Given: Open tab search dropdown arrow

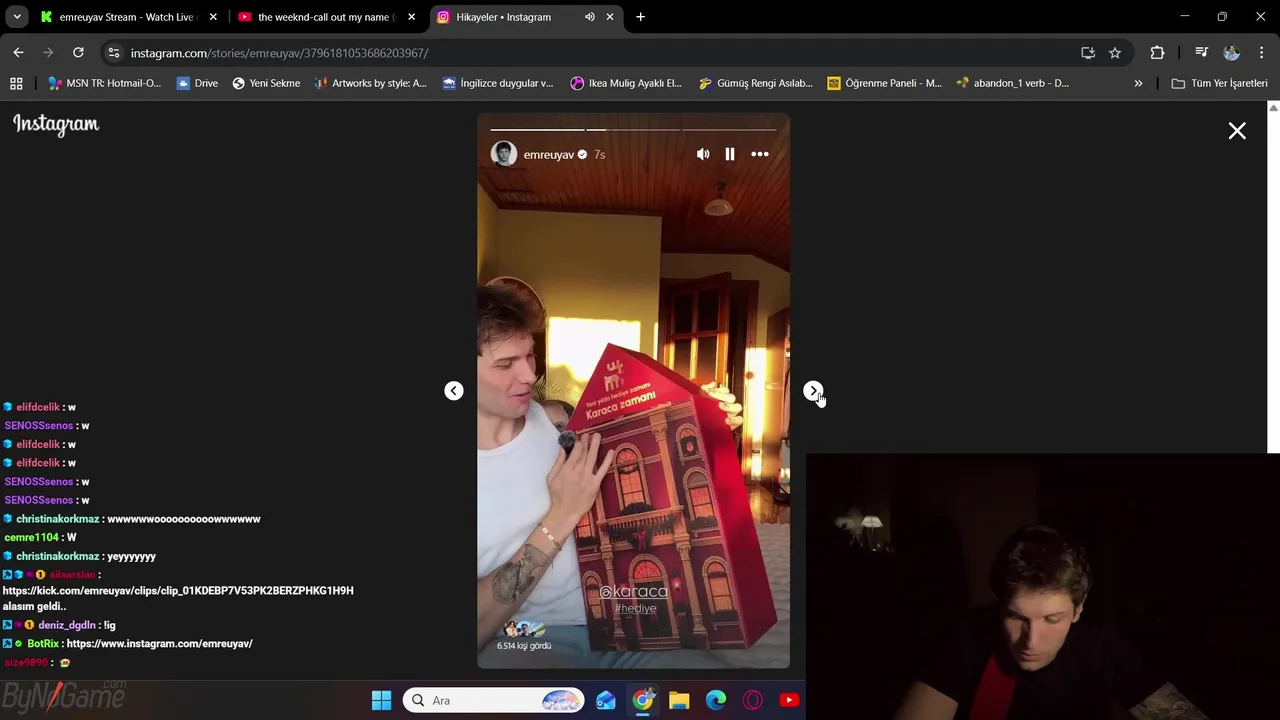Looking at the screenshot, I should click(x=17, y=17).
